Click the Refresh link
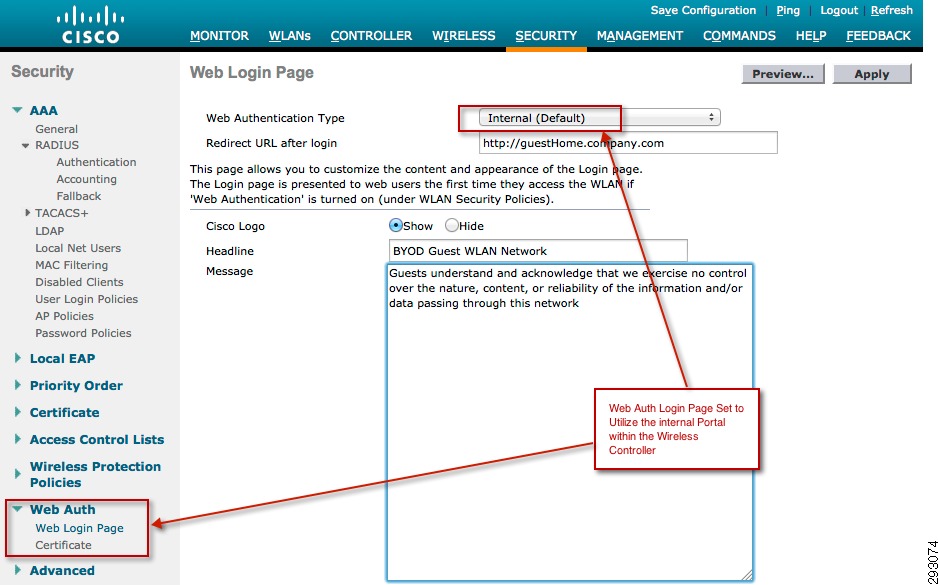 [x=892, y=10]
